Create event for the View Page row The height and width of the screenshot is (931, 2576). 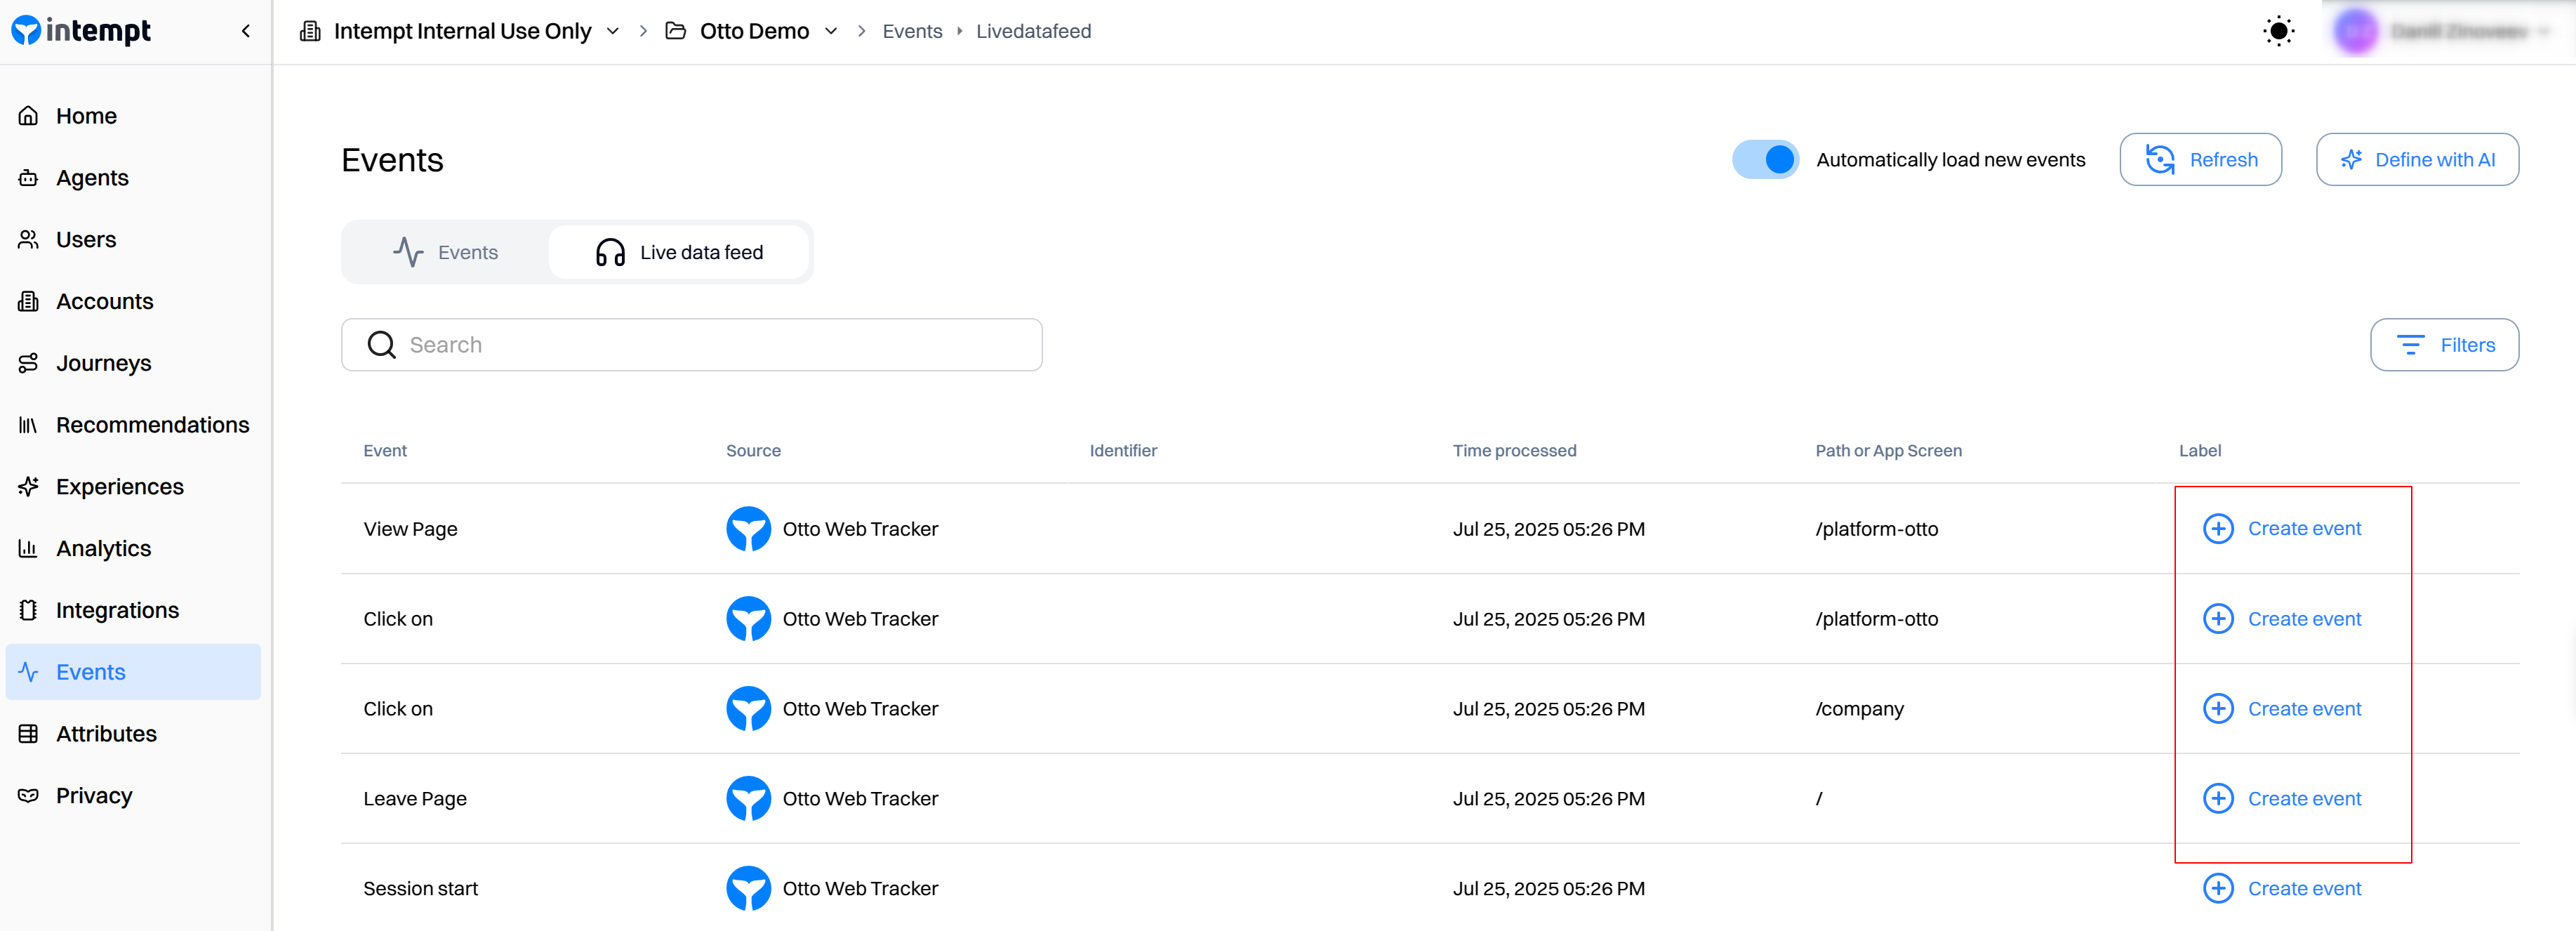click(2282, 529)
